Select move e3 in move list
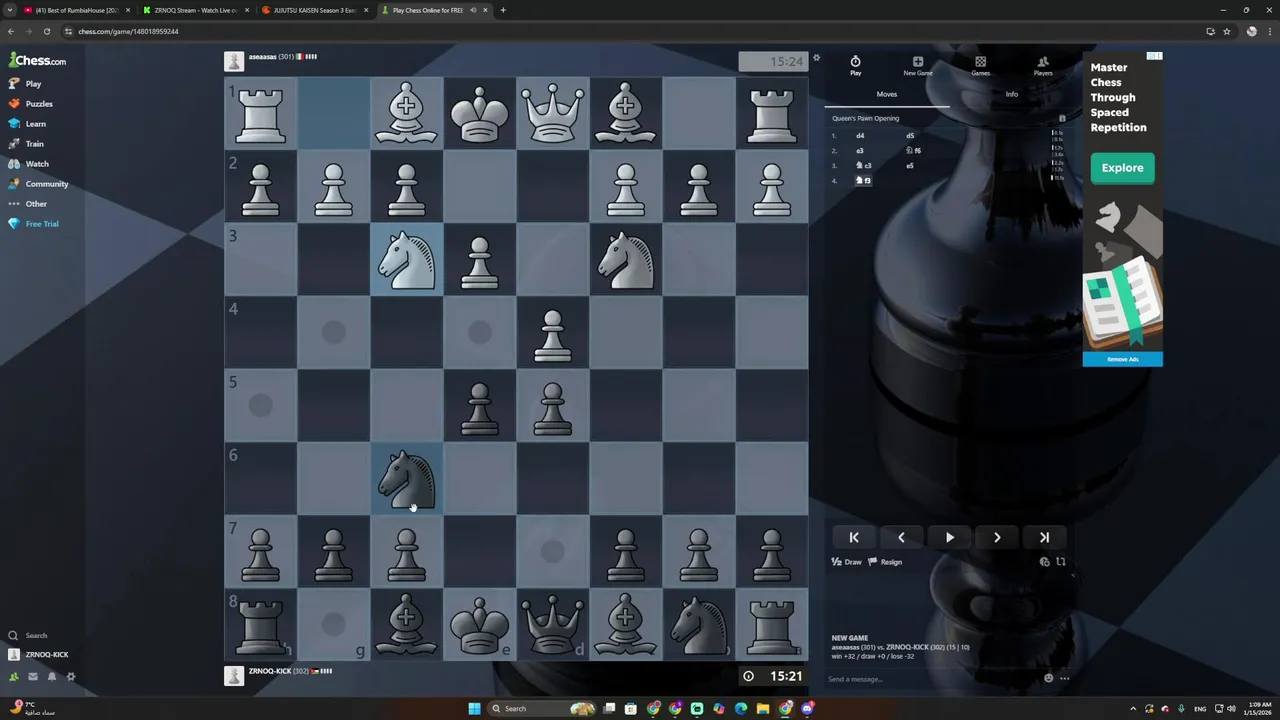This screenshot has width=1280, height=720. pos(860,150)
